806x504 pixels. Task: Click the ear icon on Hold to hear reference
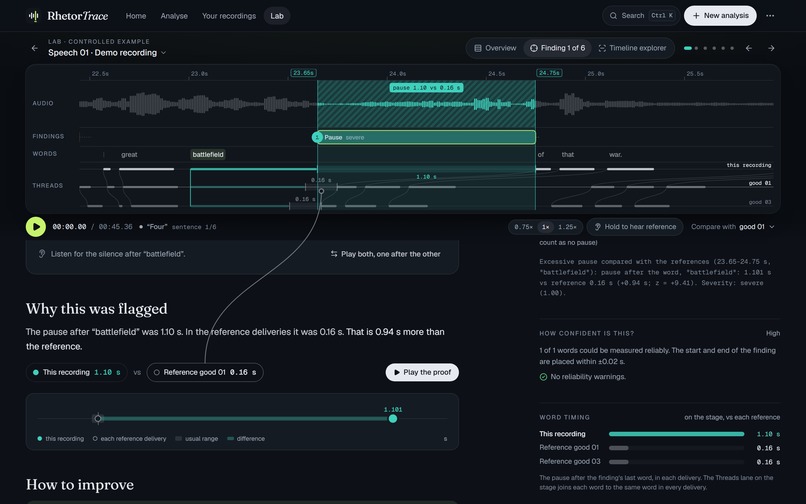597,227
